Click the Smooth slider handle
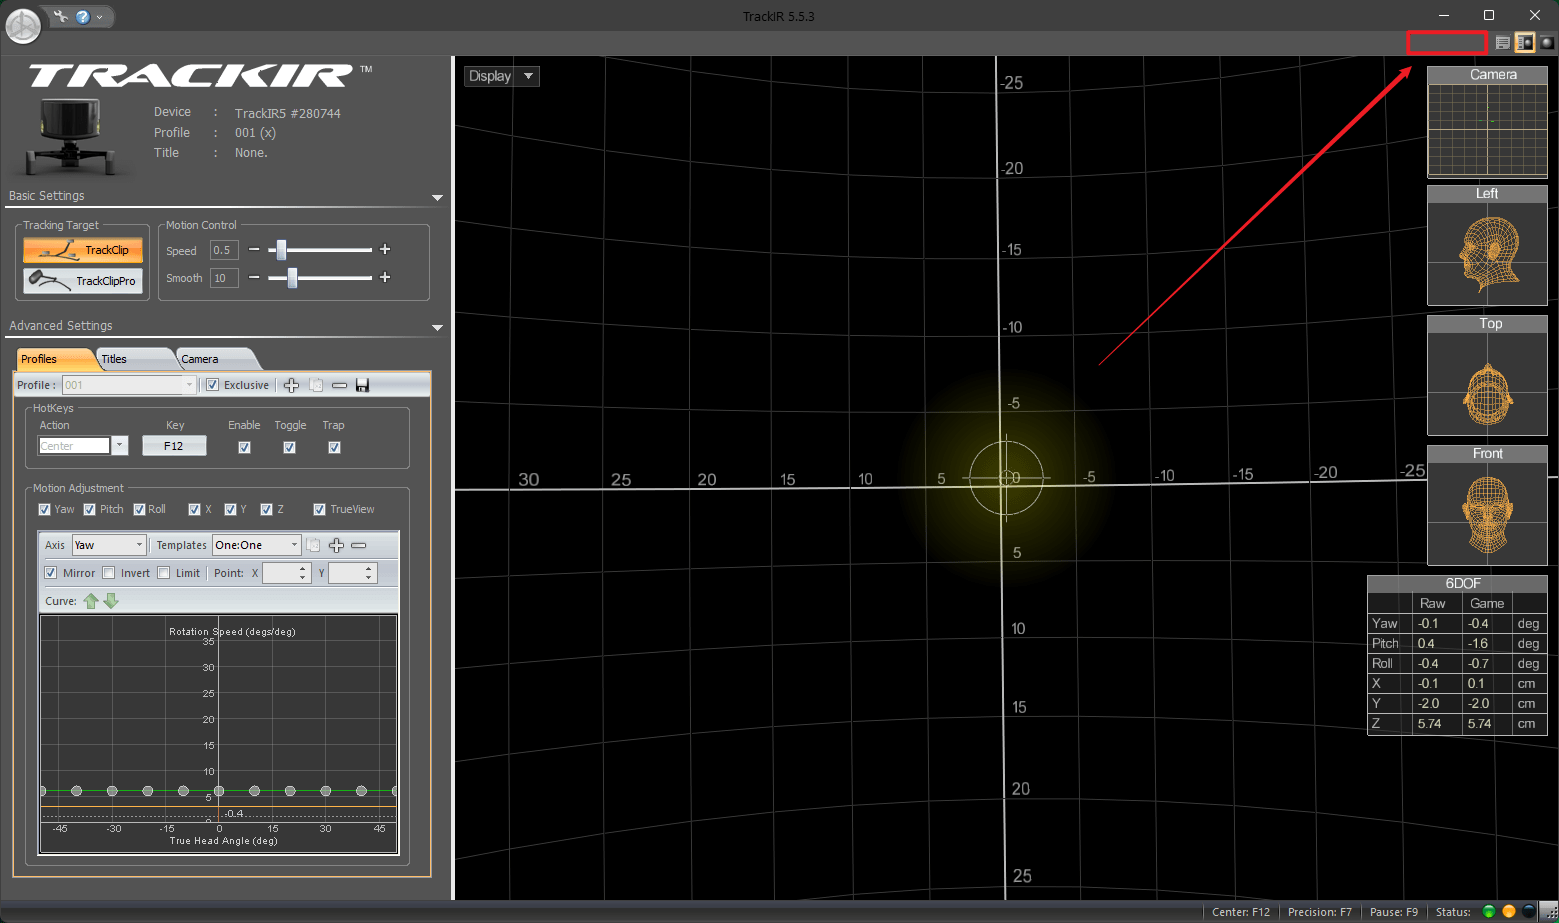The width and height of the screenshot is (1559, 923). (x=292, y=277)
